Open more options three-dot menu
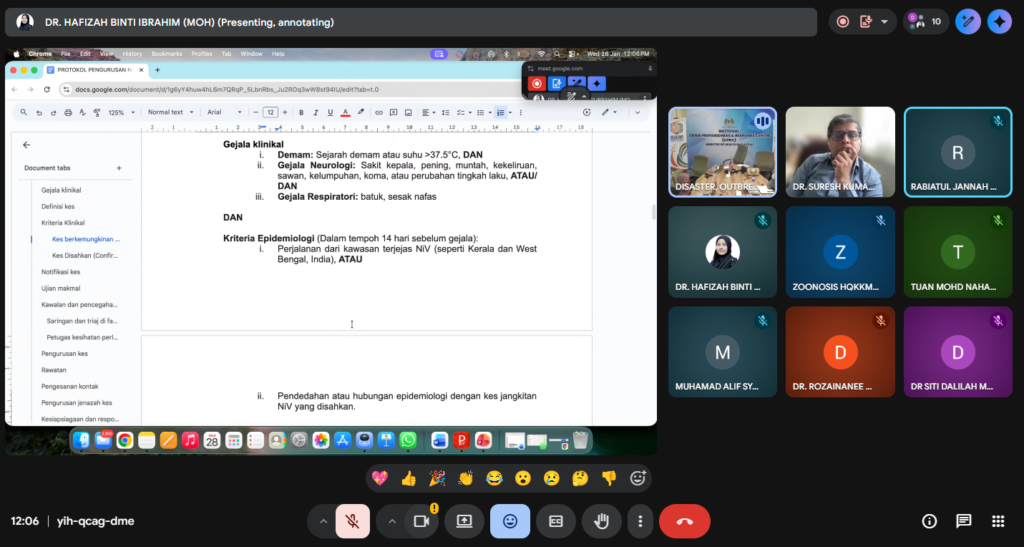The height and width of the screenshot is (547, 1024). [637, 521]
